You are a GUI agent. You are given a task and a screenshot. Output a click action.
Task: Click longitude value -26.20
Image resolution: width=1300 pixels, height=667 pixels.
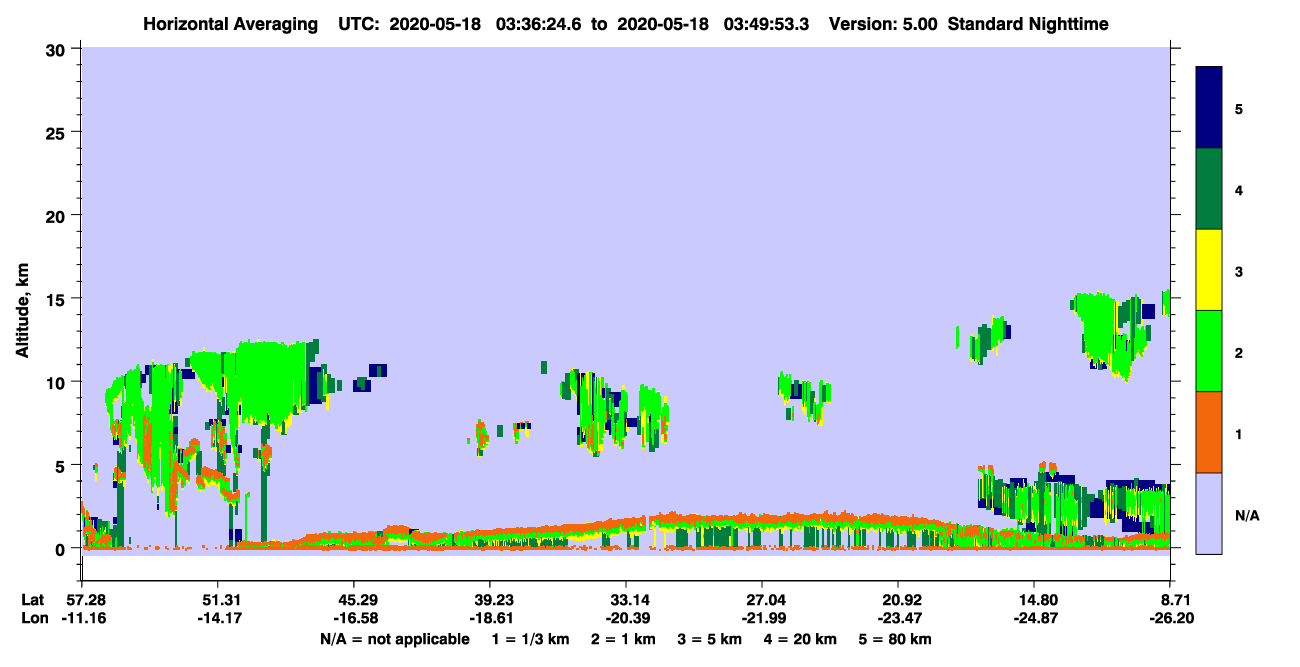pyautogui.click(x=1170, y=619)
